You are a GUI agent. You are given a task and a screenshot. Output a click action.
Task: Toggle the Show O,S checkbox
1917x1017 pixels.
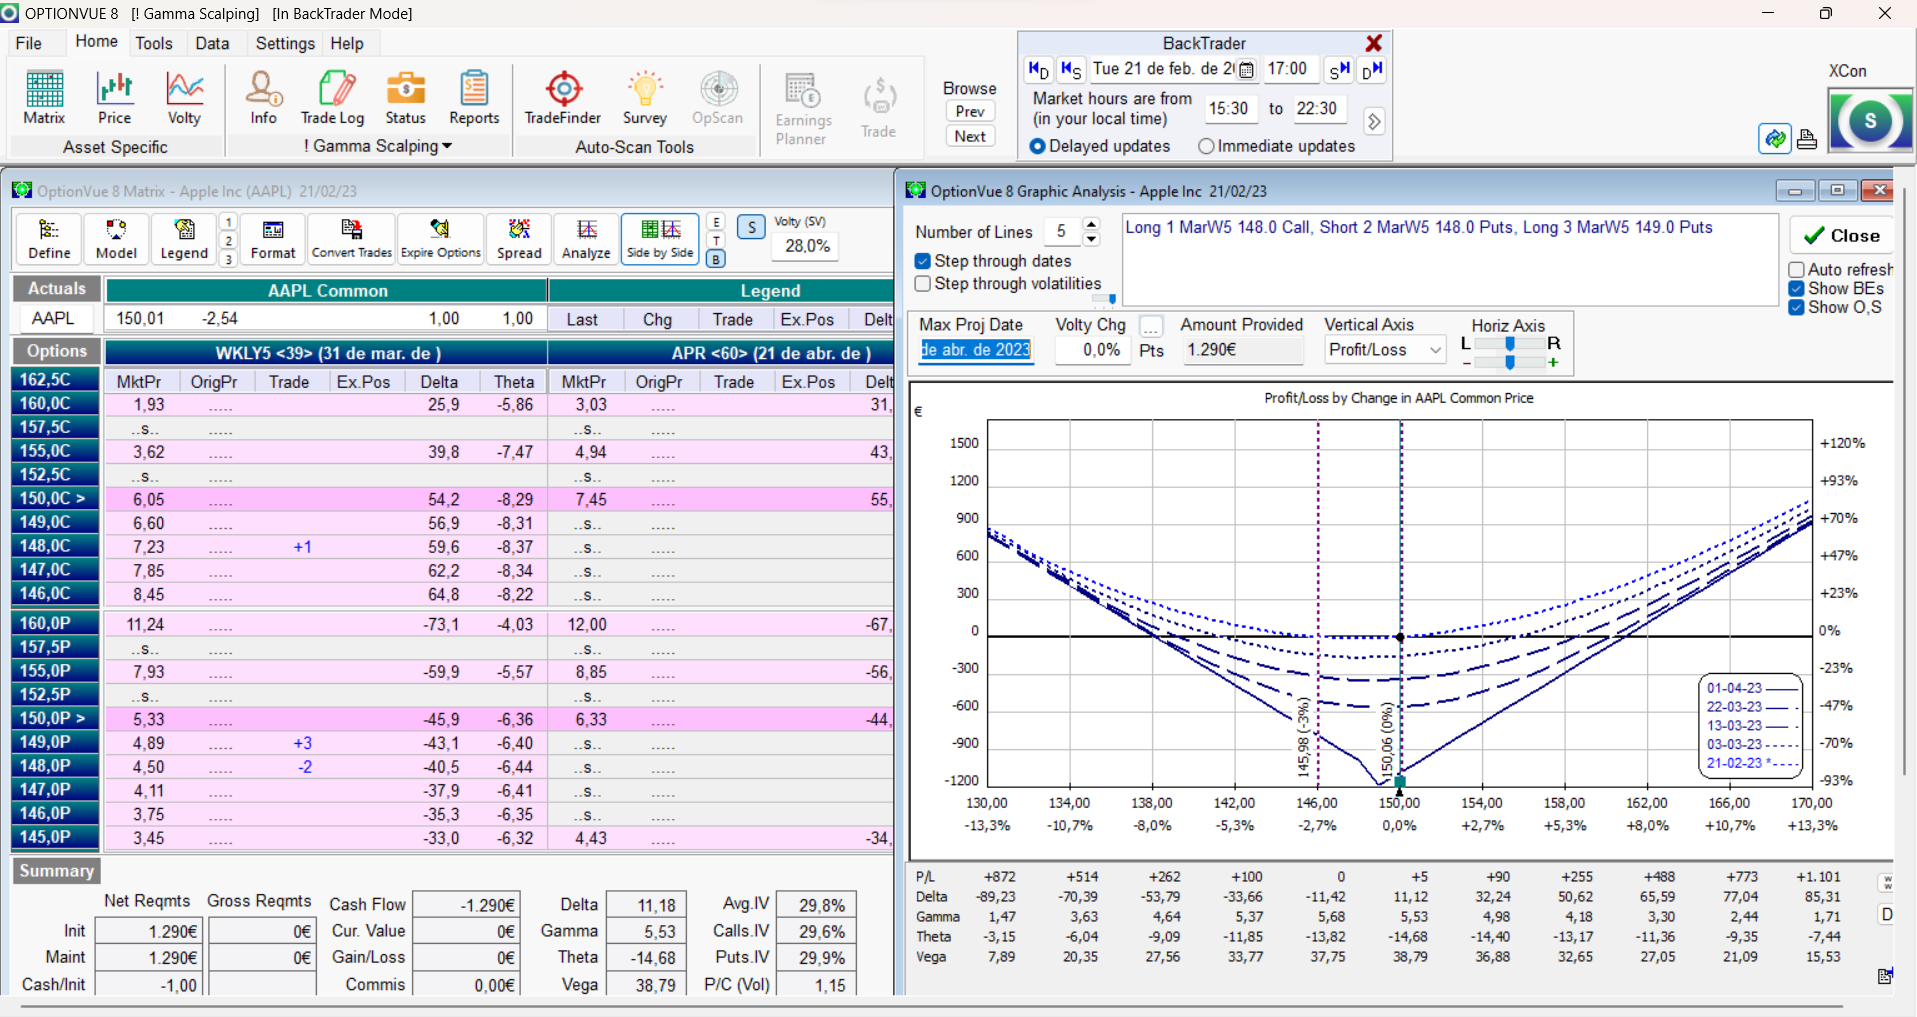click(x=1797, y=308)
